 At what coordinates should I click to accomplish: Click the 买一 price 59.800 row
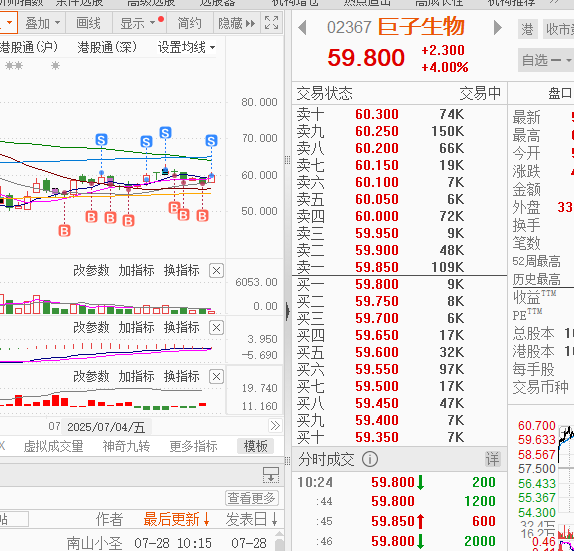[x=399, y=284]
